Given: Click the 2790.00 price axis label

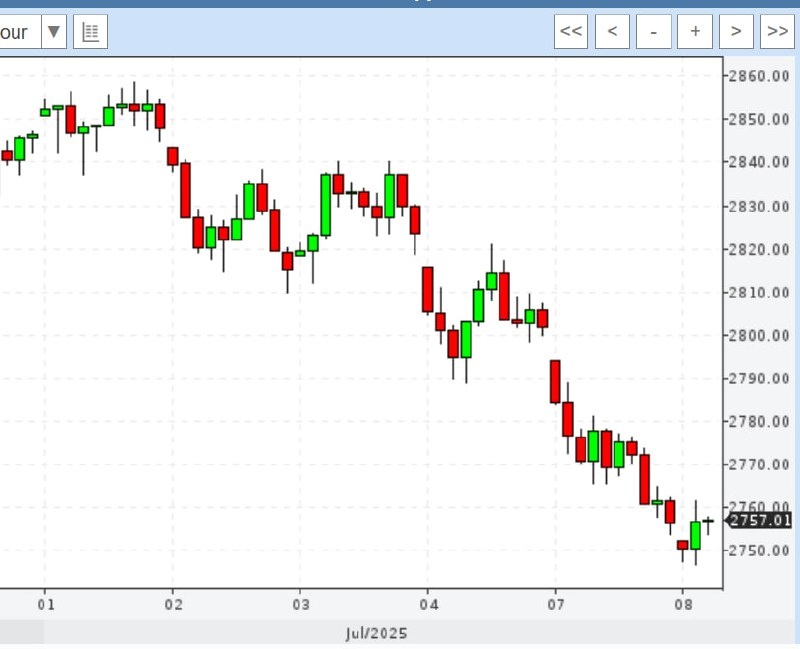Looking at the screenshot, I should (759, 379).
